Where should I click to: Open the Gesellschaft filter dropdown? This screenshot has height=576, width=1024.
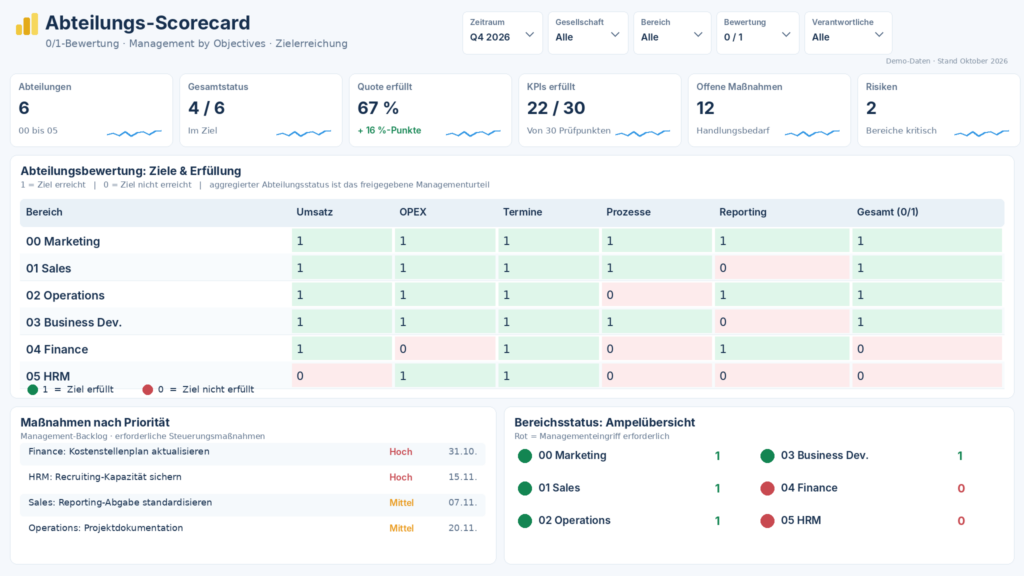click(588, 32)
